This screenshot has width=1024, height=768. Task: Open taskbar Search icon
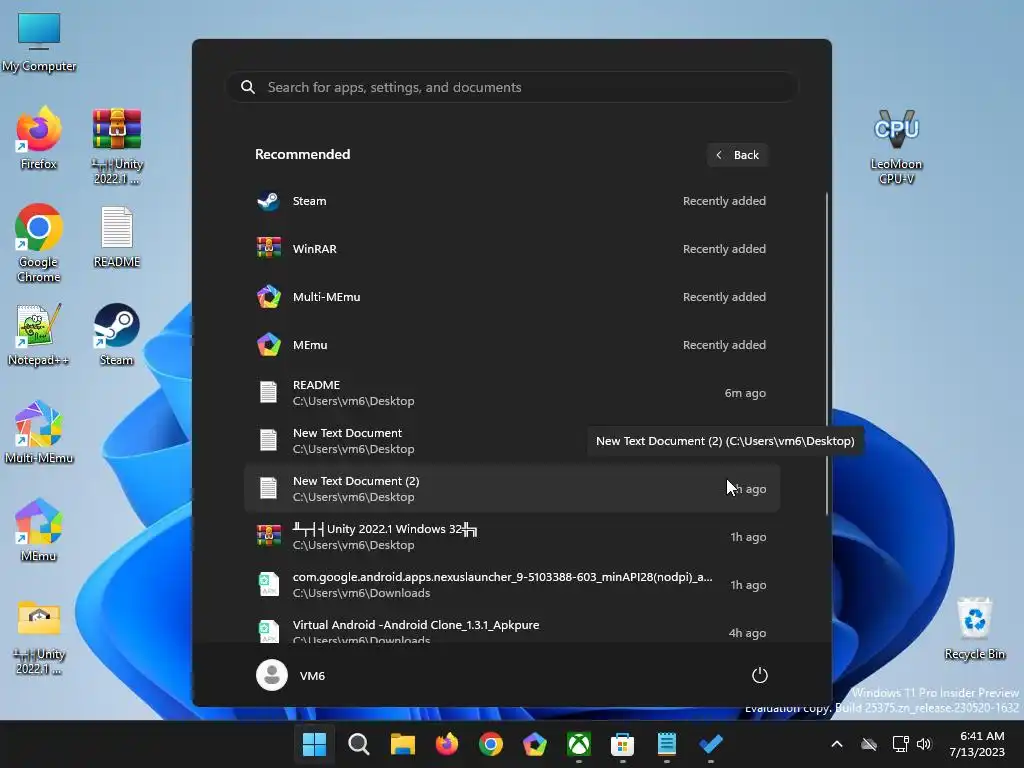tap(359, 744)
